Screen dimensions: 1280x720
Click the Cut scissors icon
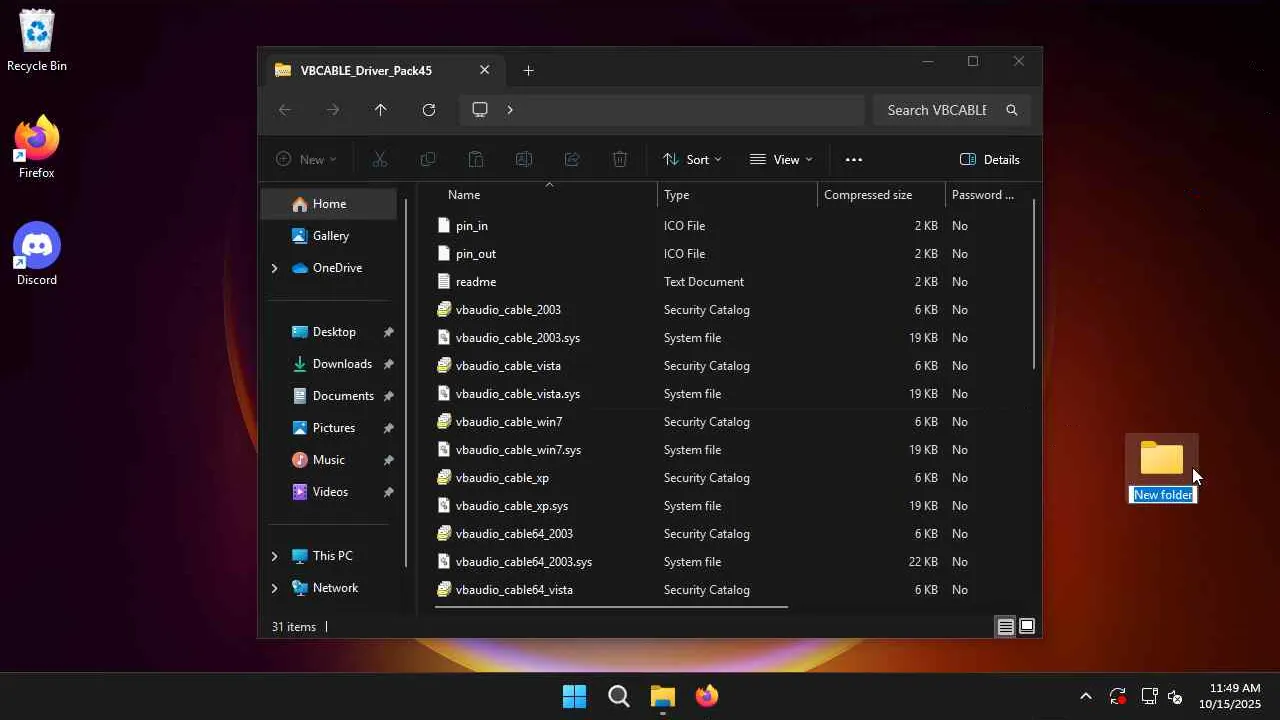coord(380,160)
